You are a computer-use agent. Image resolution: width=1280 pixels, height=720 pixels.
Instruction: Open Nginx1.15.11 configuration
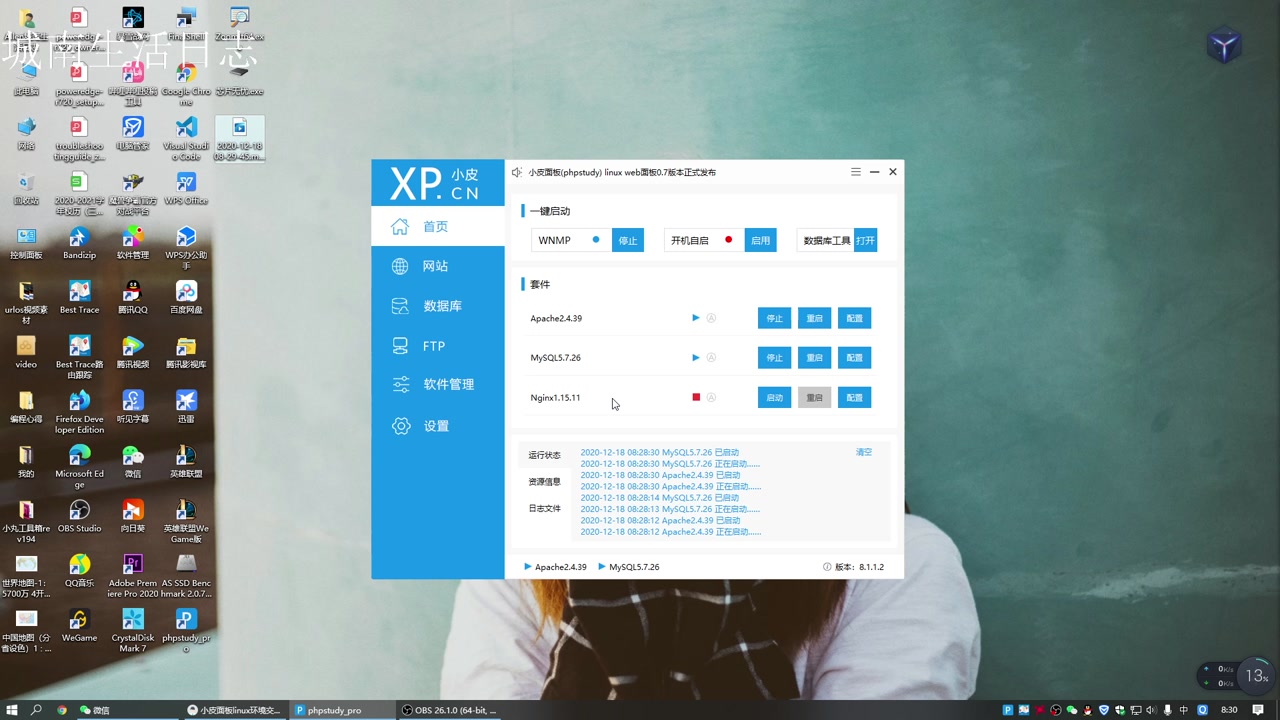pyautogui.click(x=854, y=398)
